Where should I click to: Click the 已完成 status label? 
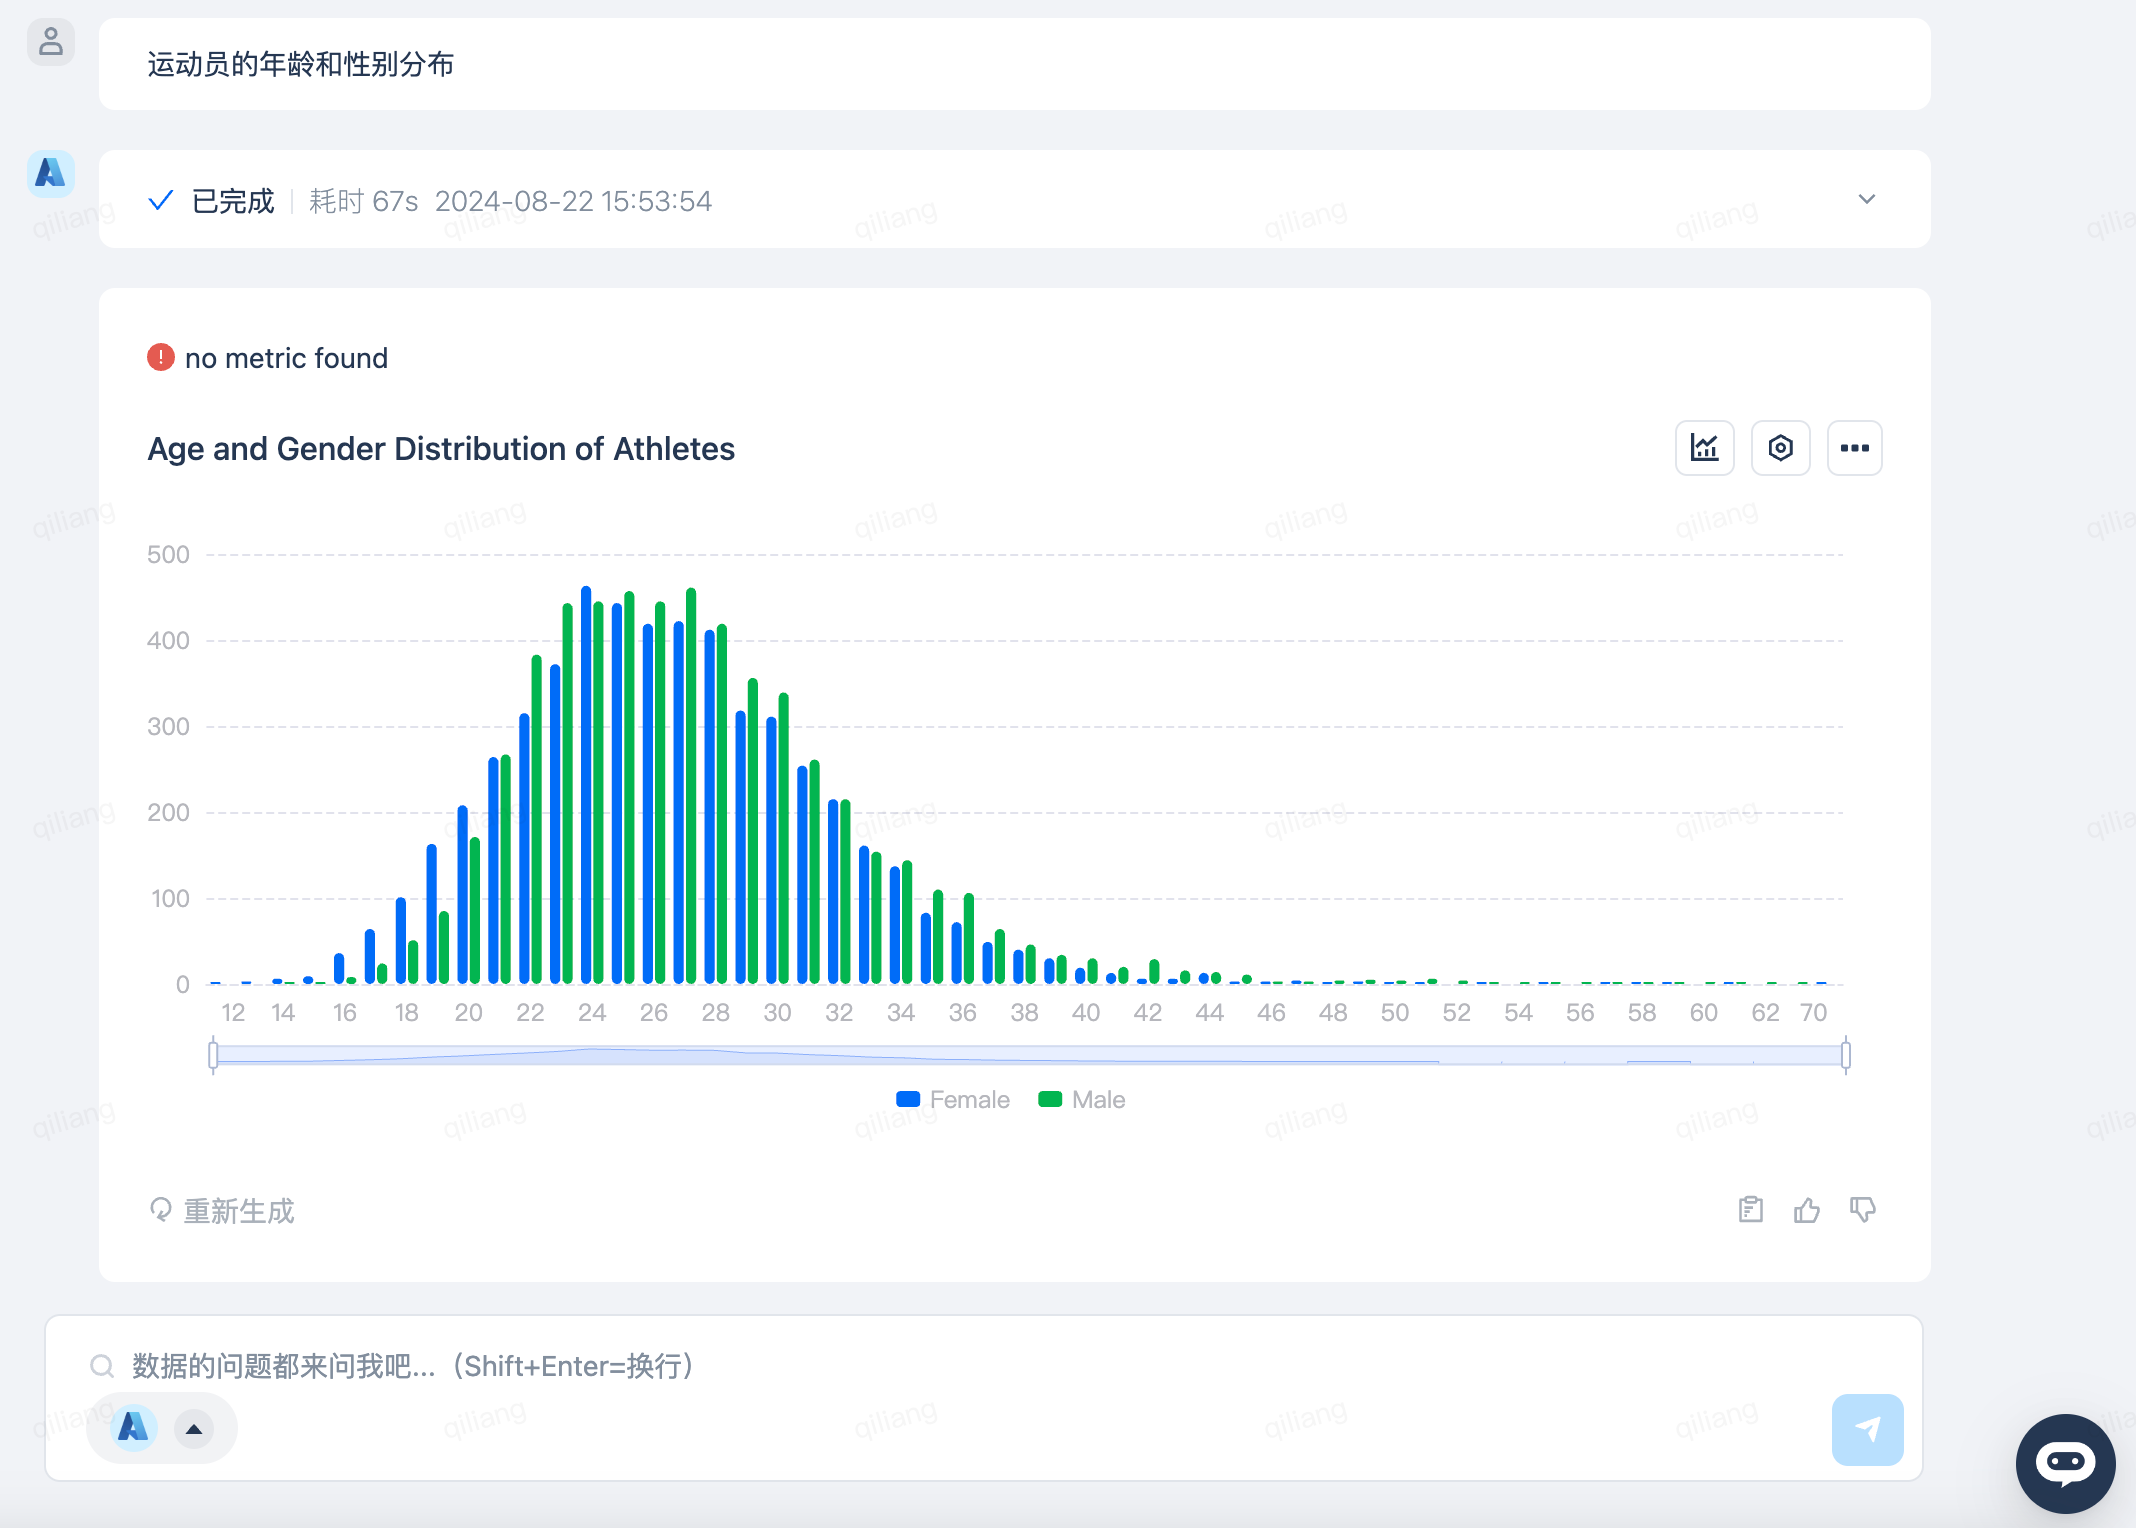(232, 201)
